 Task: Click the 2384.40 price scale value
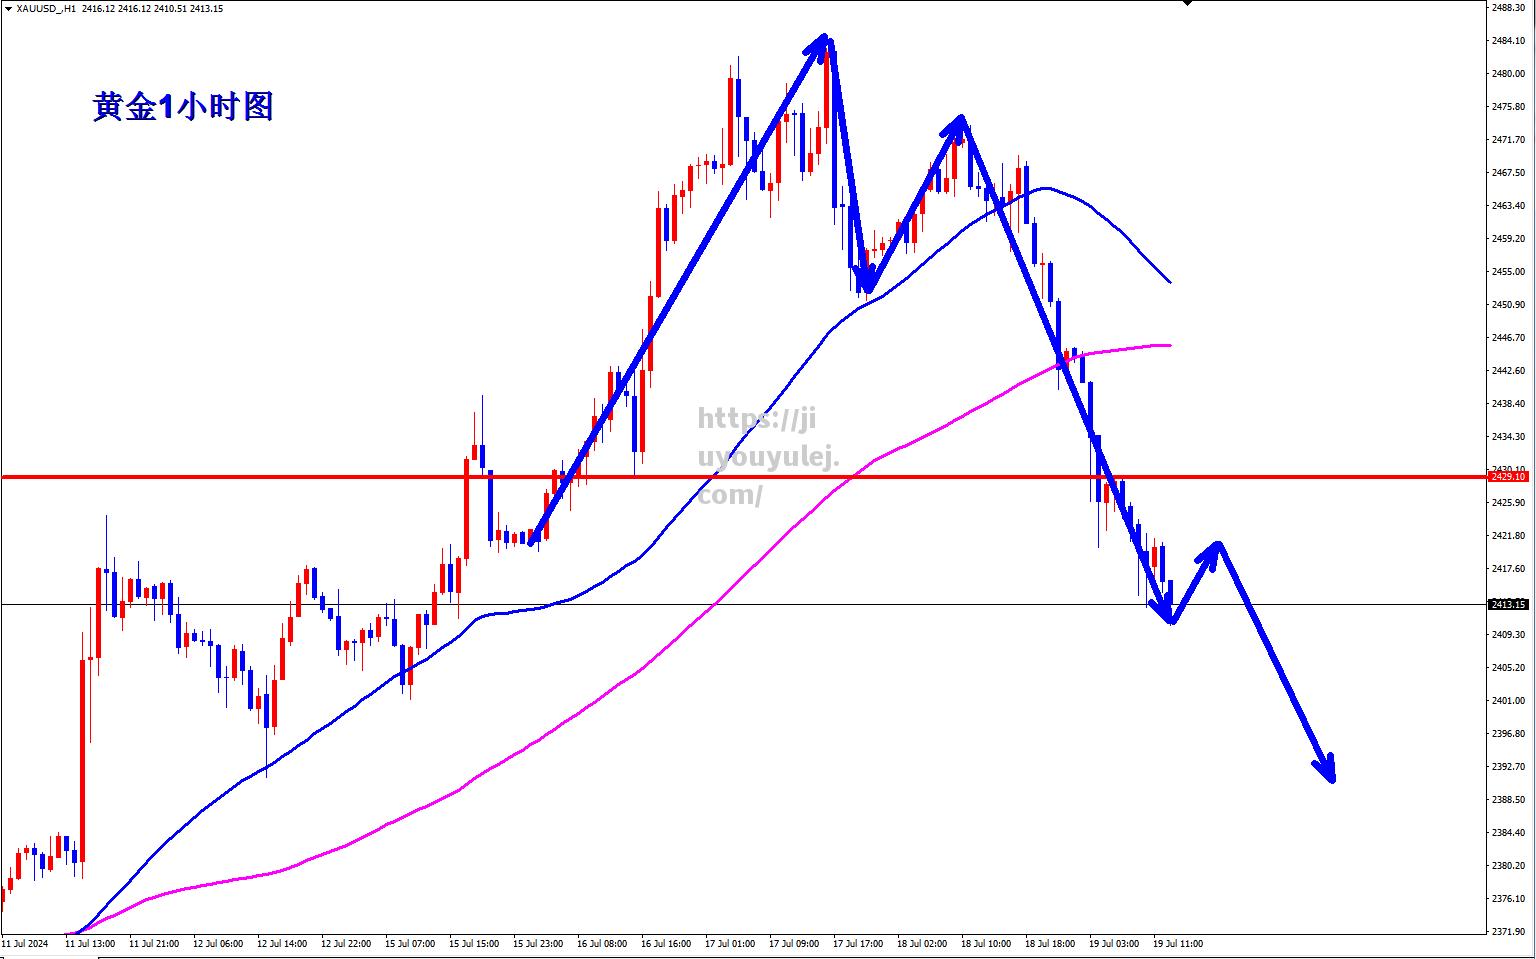[x=1508, y=833]
